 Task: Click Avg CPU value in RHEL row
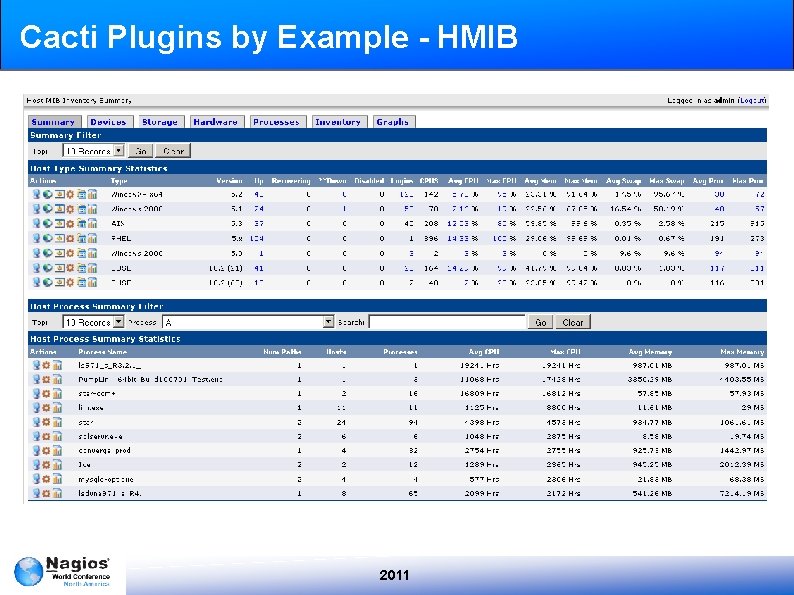pyautogui.click(x=463, y=238)
